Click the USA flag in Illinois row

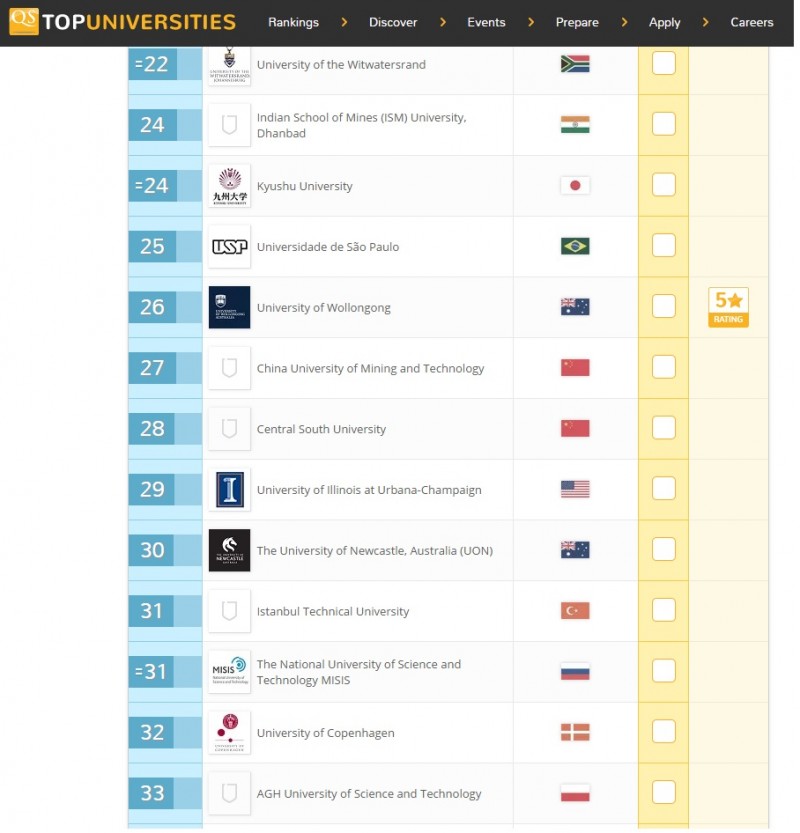(575, 489)
